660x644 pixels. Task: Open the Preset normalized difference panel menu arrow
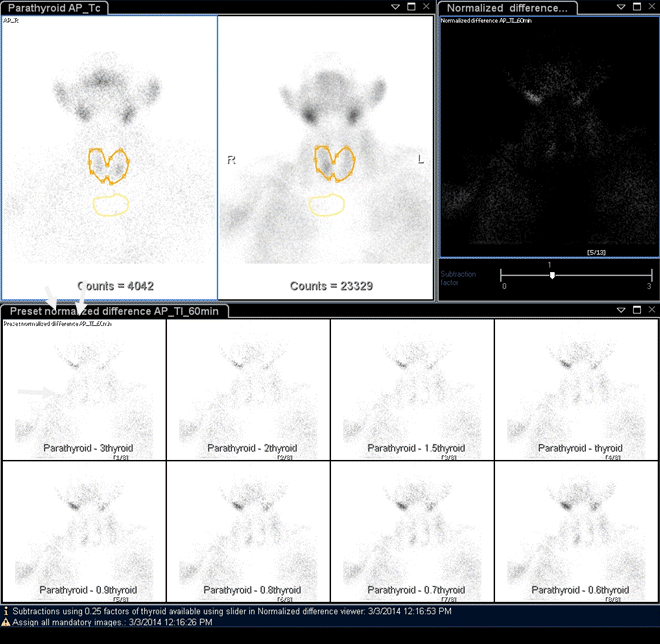click(x=622, y=311)
